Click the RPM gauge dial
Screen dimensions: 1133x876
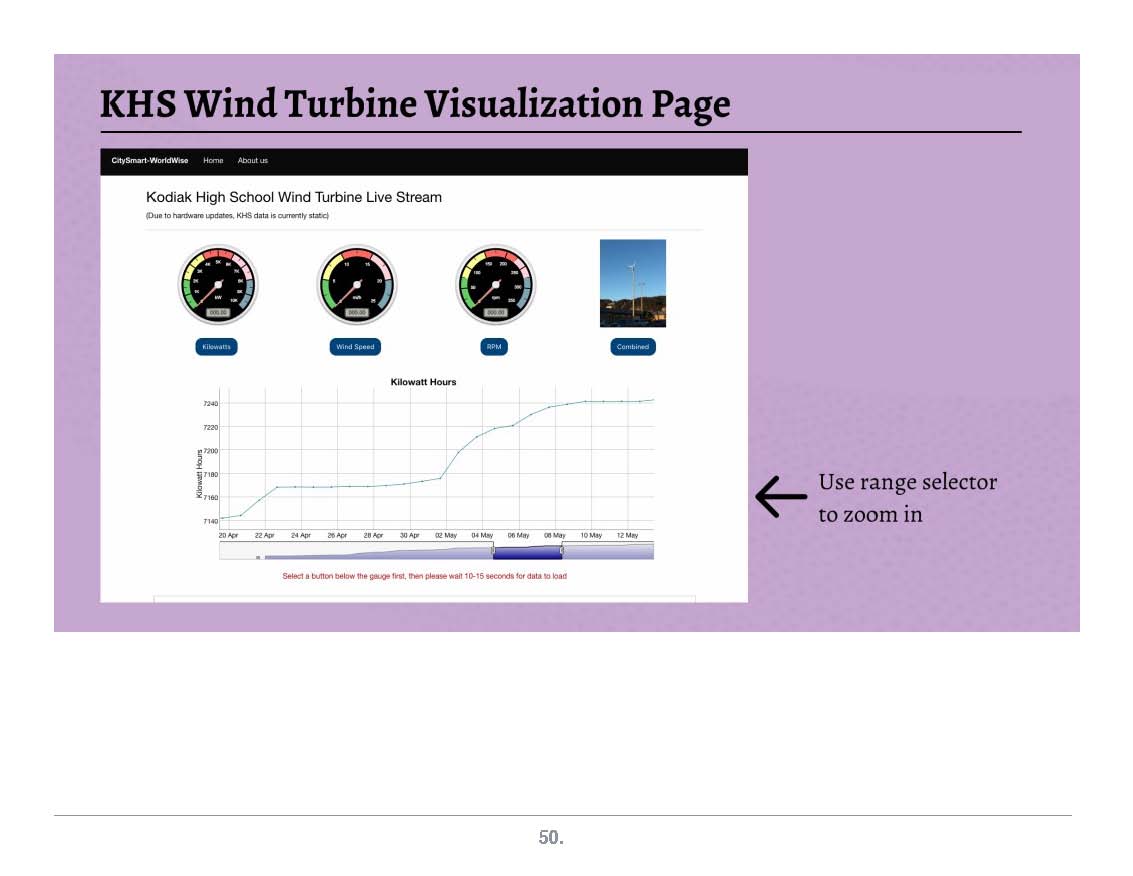click(495, 284)
